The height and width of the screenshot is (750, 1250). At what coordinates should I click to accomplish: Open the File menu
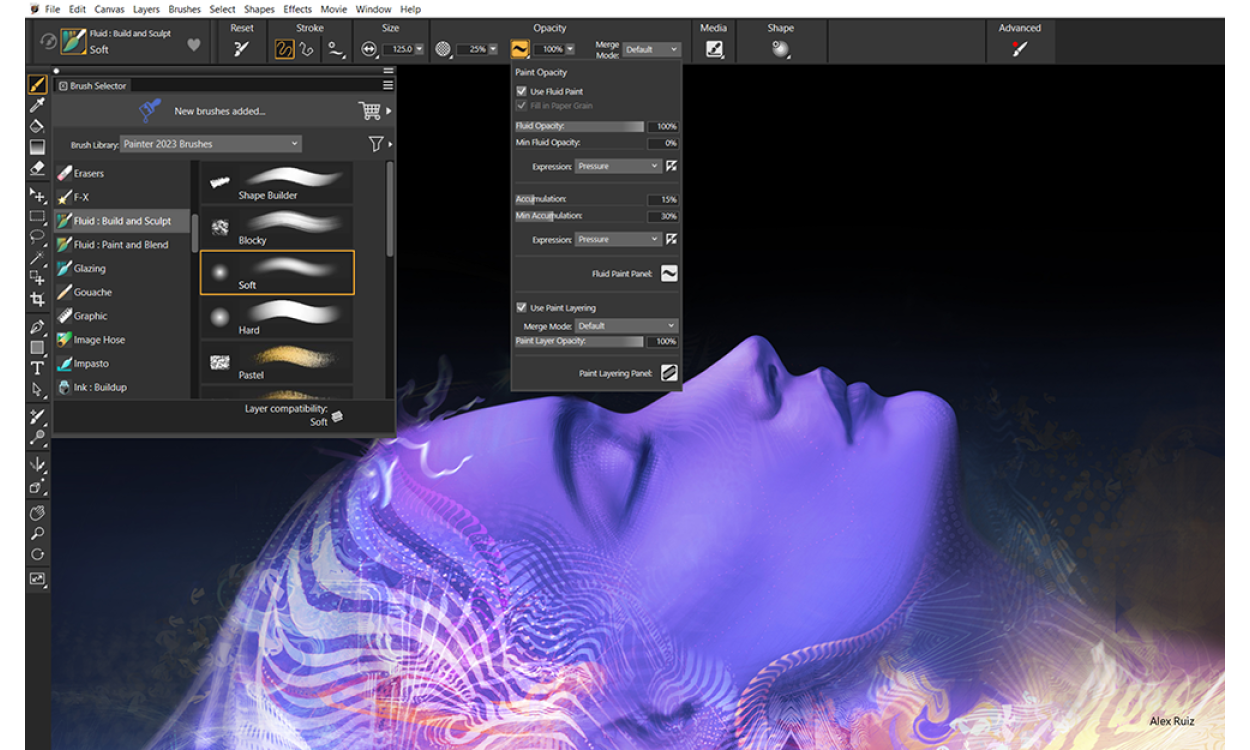point(52,9)
